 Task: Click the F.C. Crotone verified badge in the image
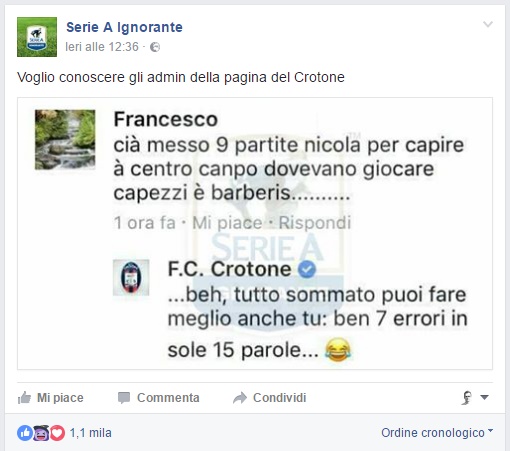coord(307,270)
